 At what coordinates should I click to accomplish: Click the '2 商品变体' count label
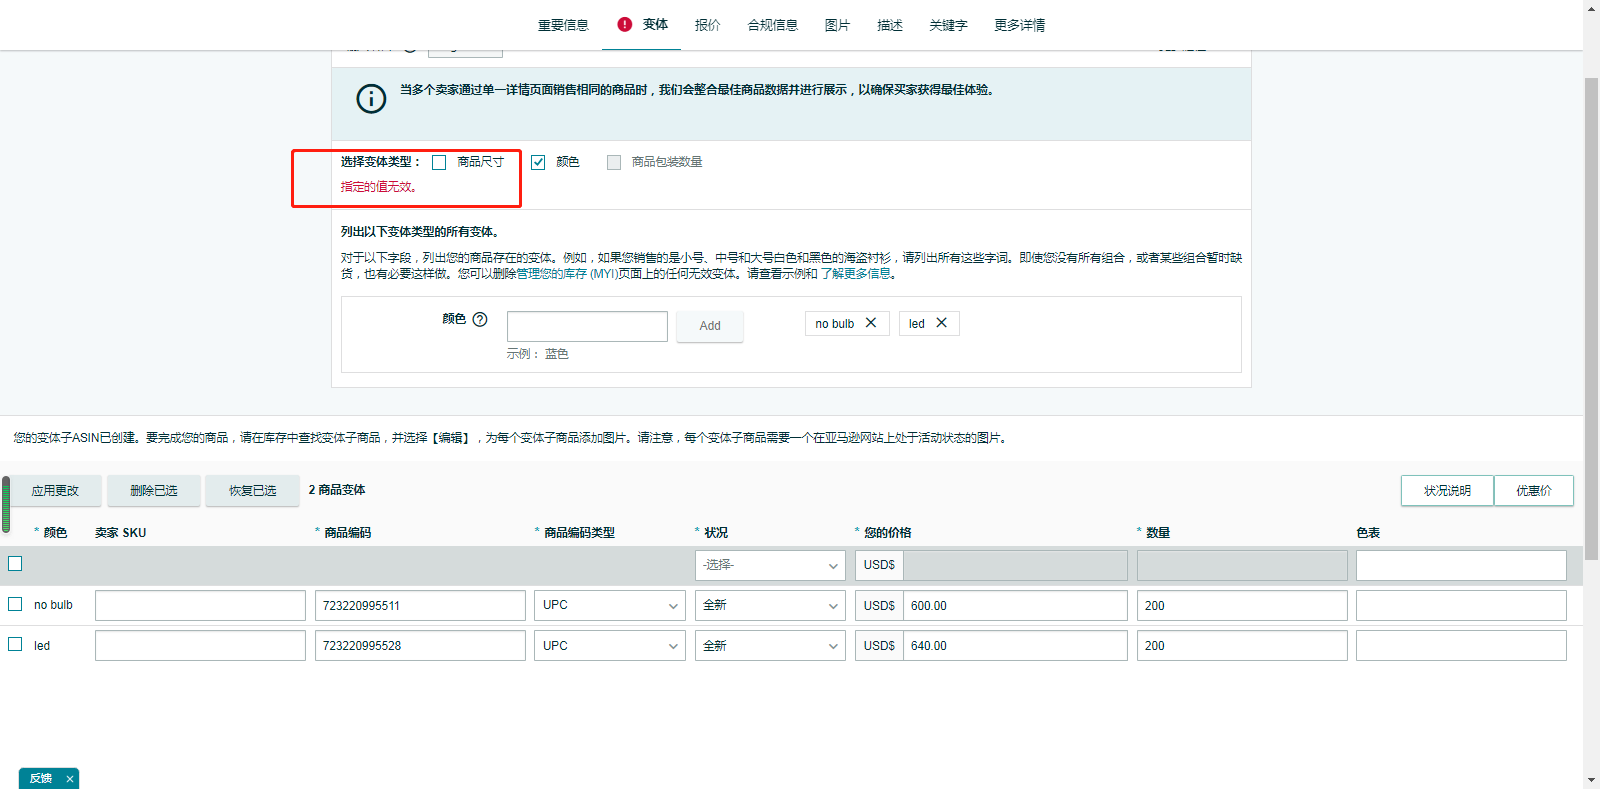[x=337, y=490]
